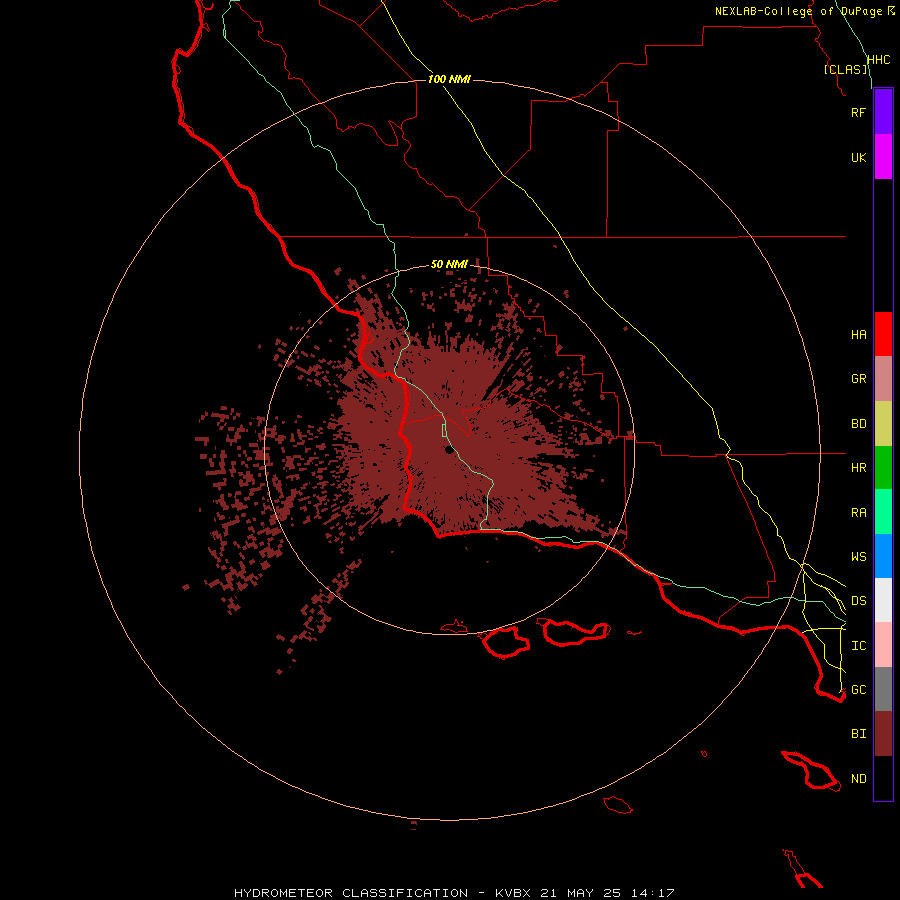Click the brown BI legend color swatch

(x=883, y=734)
